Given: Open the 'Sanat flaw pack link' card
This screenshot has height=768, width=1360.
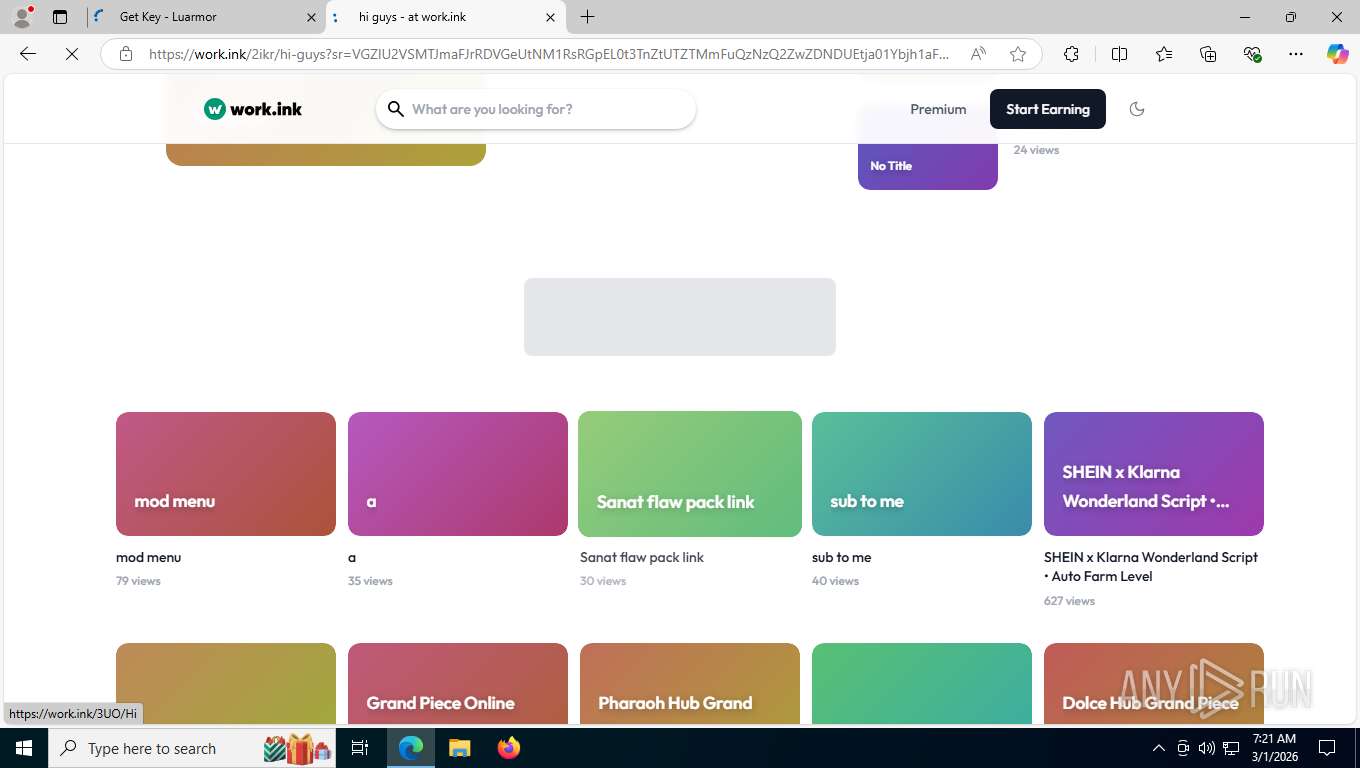Looking at the screenshot, I should 690,474.
